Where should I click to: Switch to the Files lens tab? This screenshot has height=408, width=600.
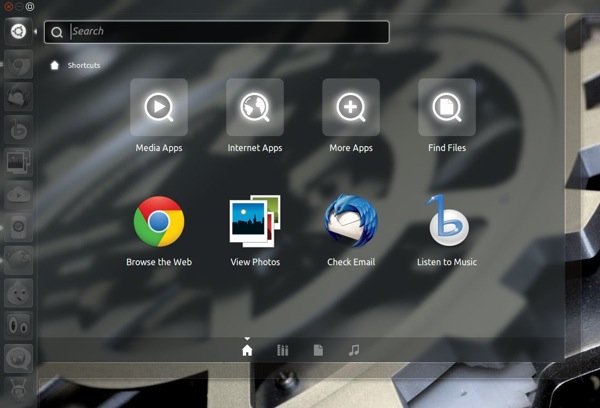[x=318, y=350]
